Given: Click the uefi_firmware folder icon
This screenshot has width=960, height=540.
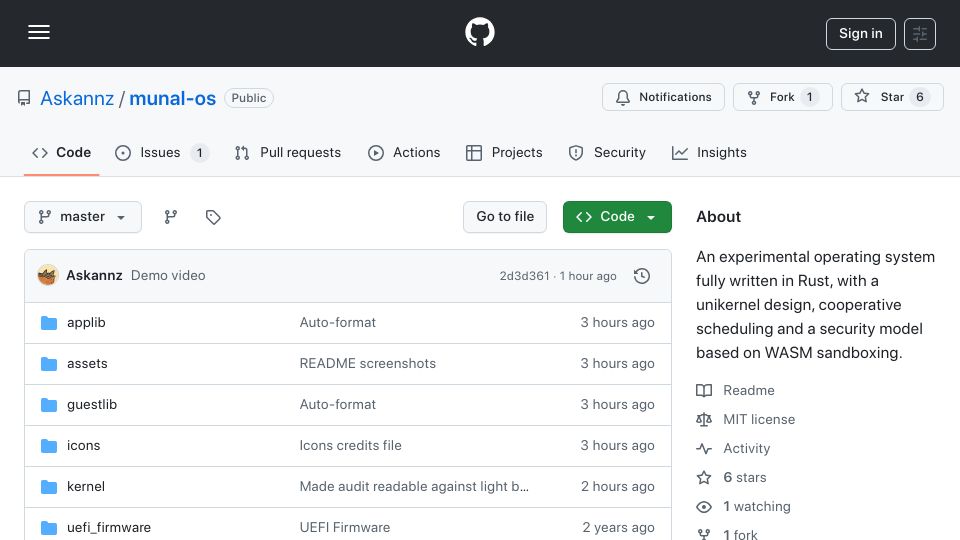Looking at the screenshot, I should tap(49, 528).
